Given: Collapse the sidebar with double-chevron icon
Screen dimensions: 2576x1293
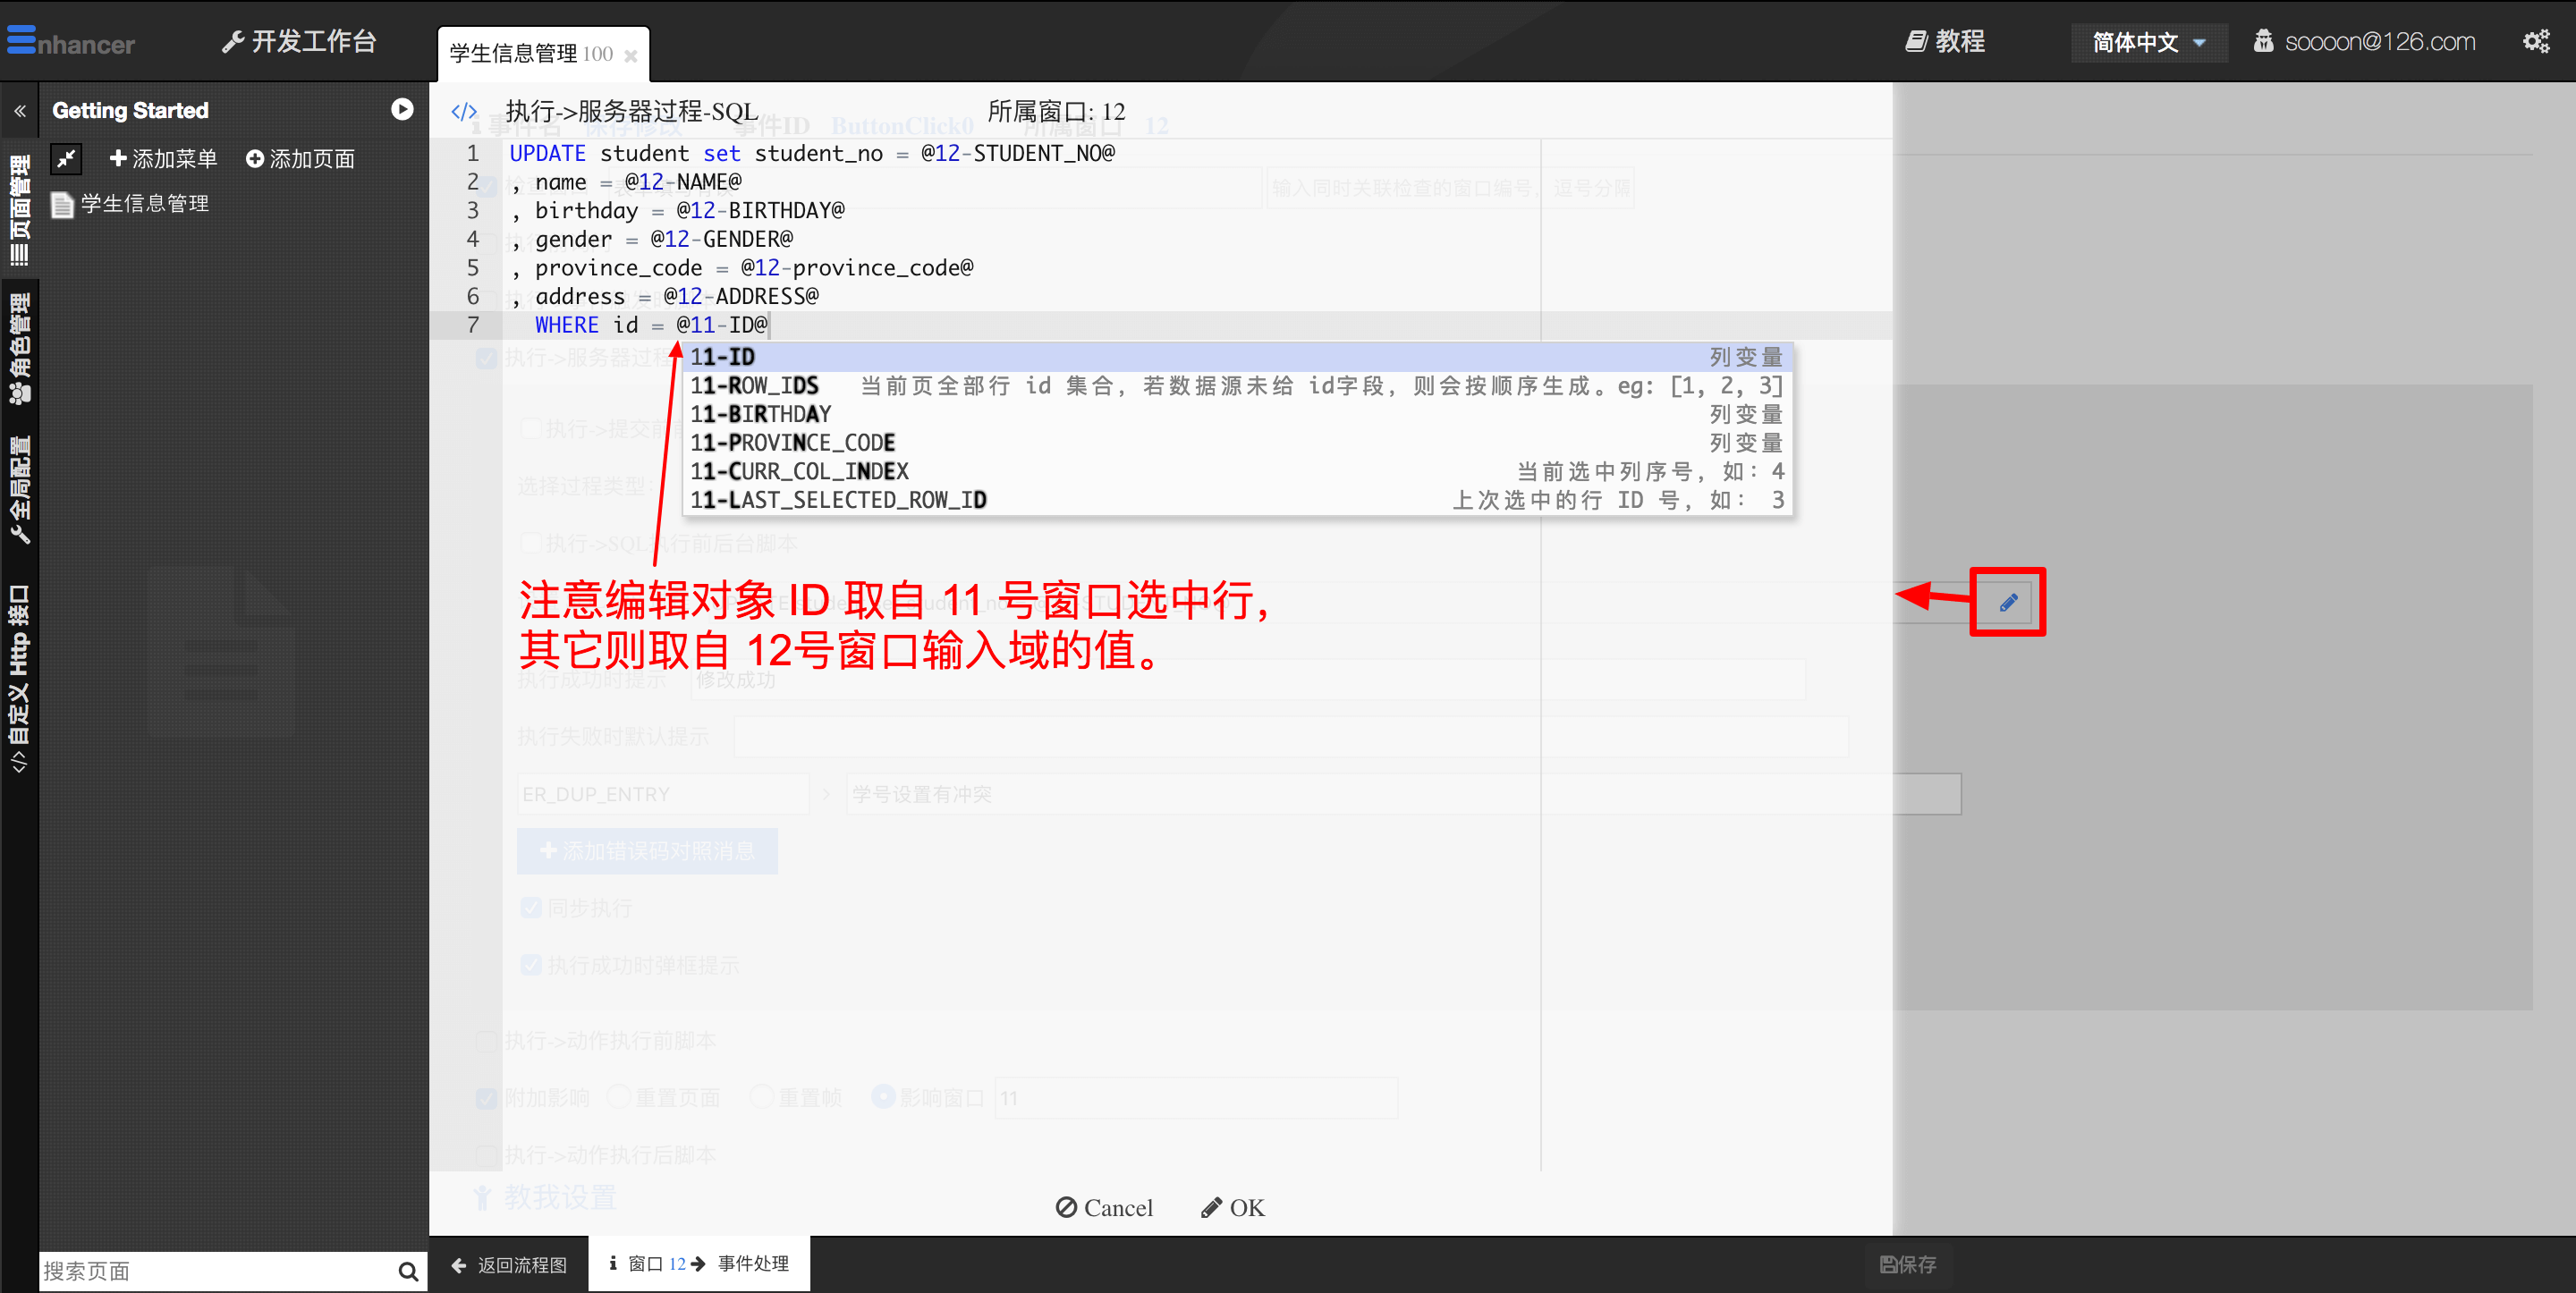Looking at the screenshot, I should (20, 111).
